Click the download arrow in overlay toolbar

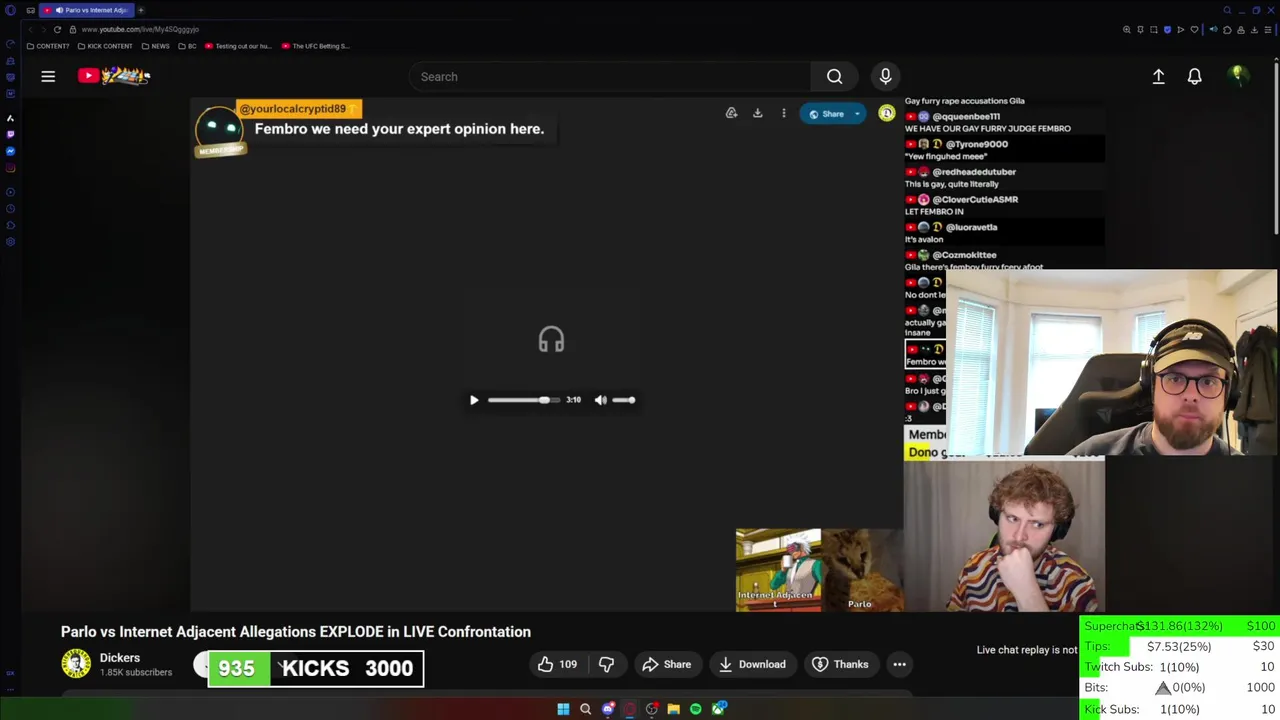coord(757,113)
